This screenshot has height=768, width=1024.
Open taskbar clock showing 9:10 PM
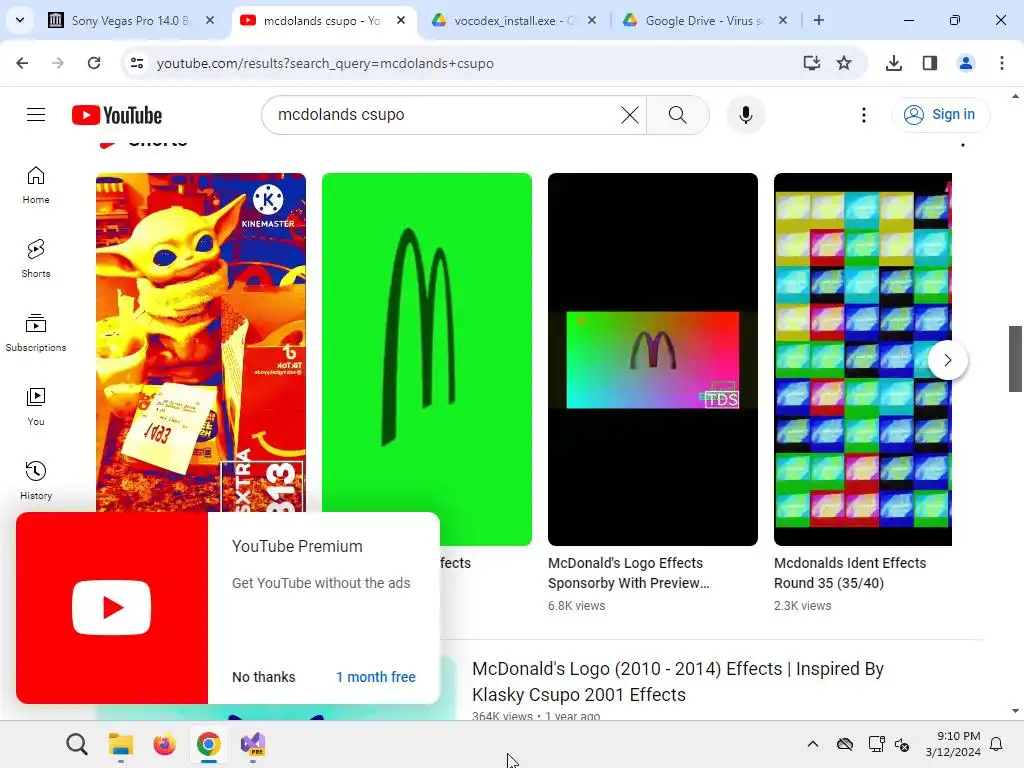coord(953,744)
